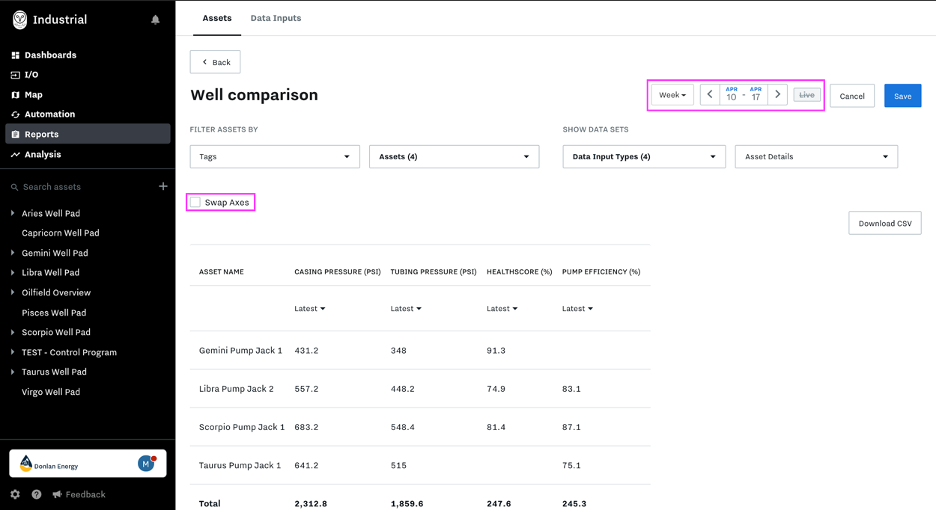936x510 pixels.
Task: Click the owl logo icon
Action: (20, 20)
